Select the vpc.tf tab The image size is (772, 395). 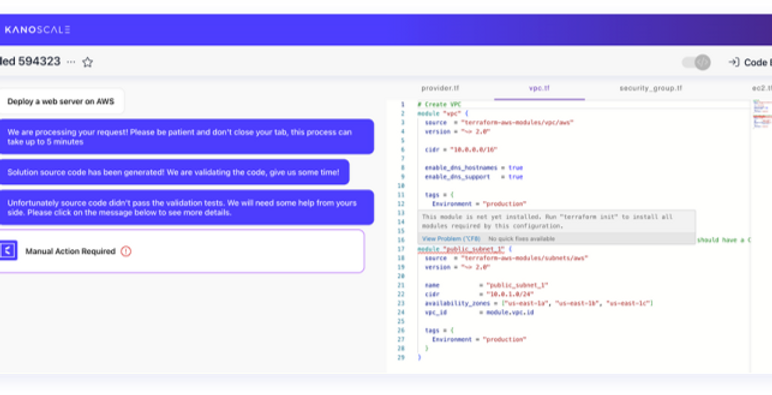(x=539, y=88)
